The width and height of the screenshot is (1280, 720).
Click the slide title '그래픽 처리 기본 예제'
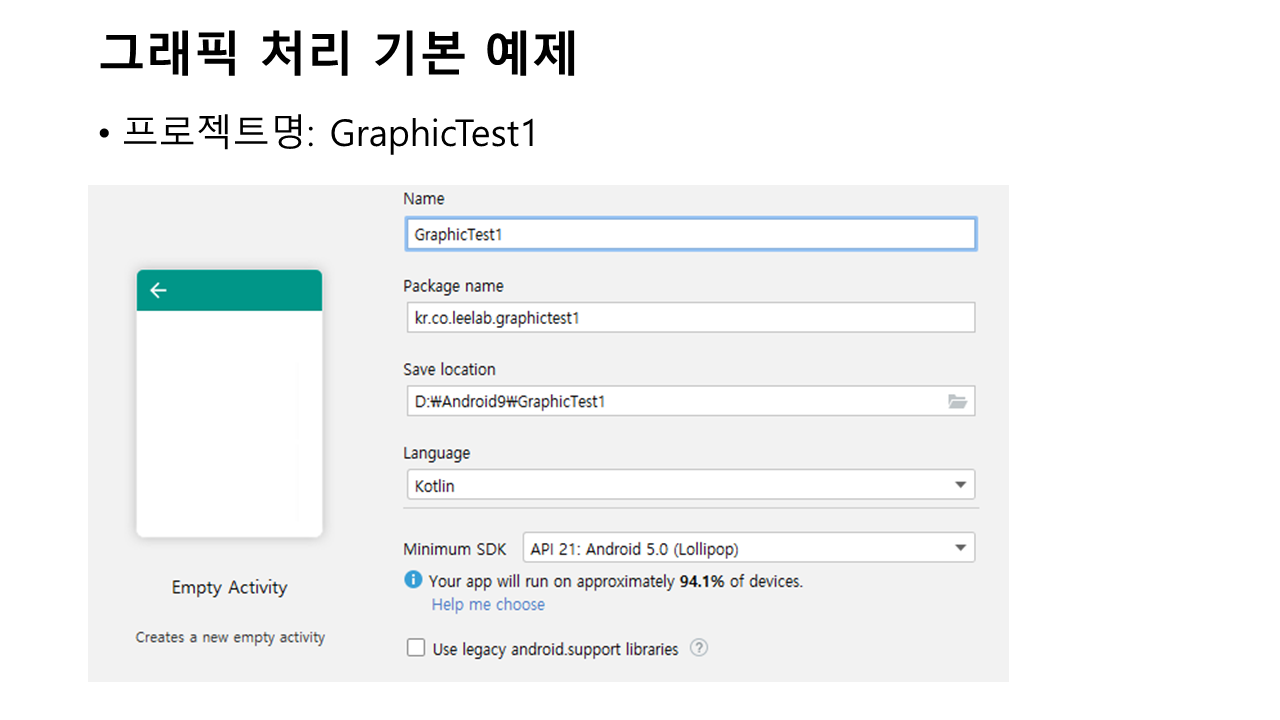click(x=338, y=54)
